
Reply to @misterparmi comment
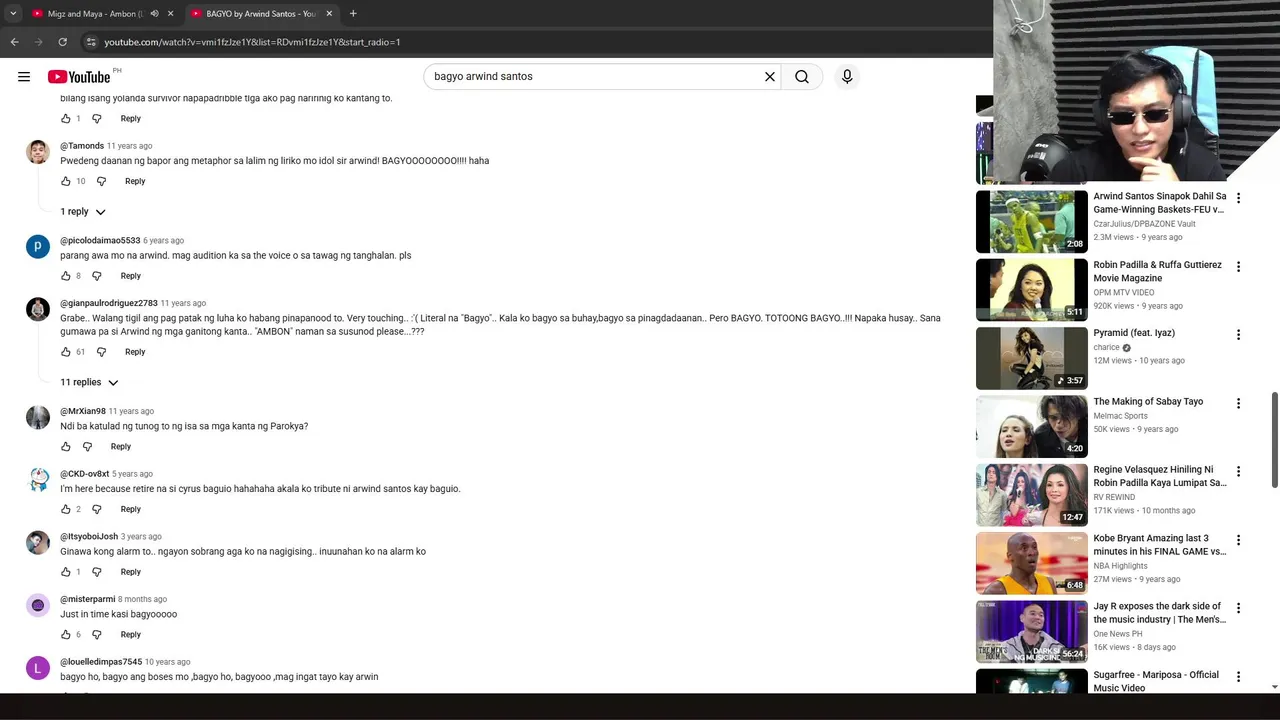pos(131,635)
